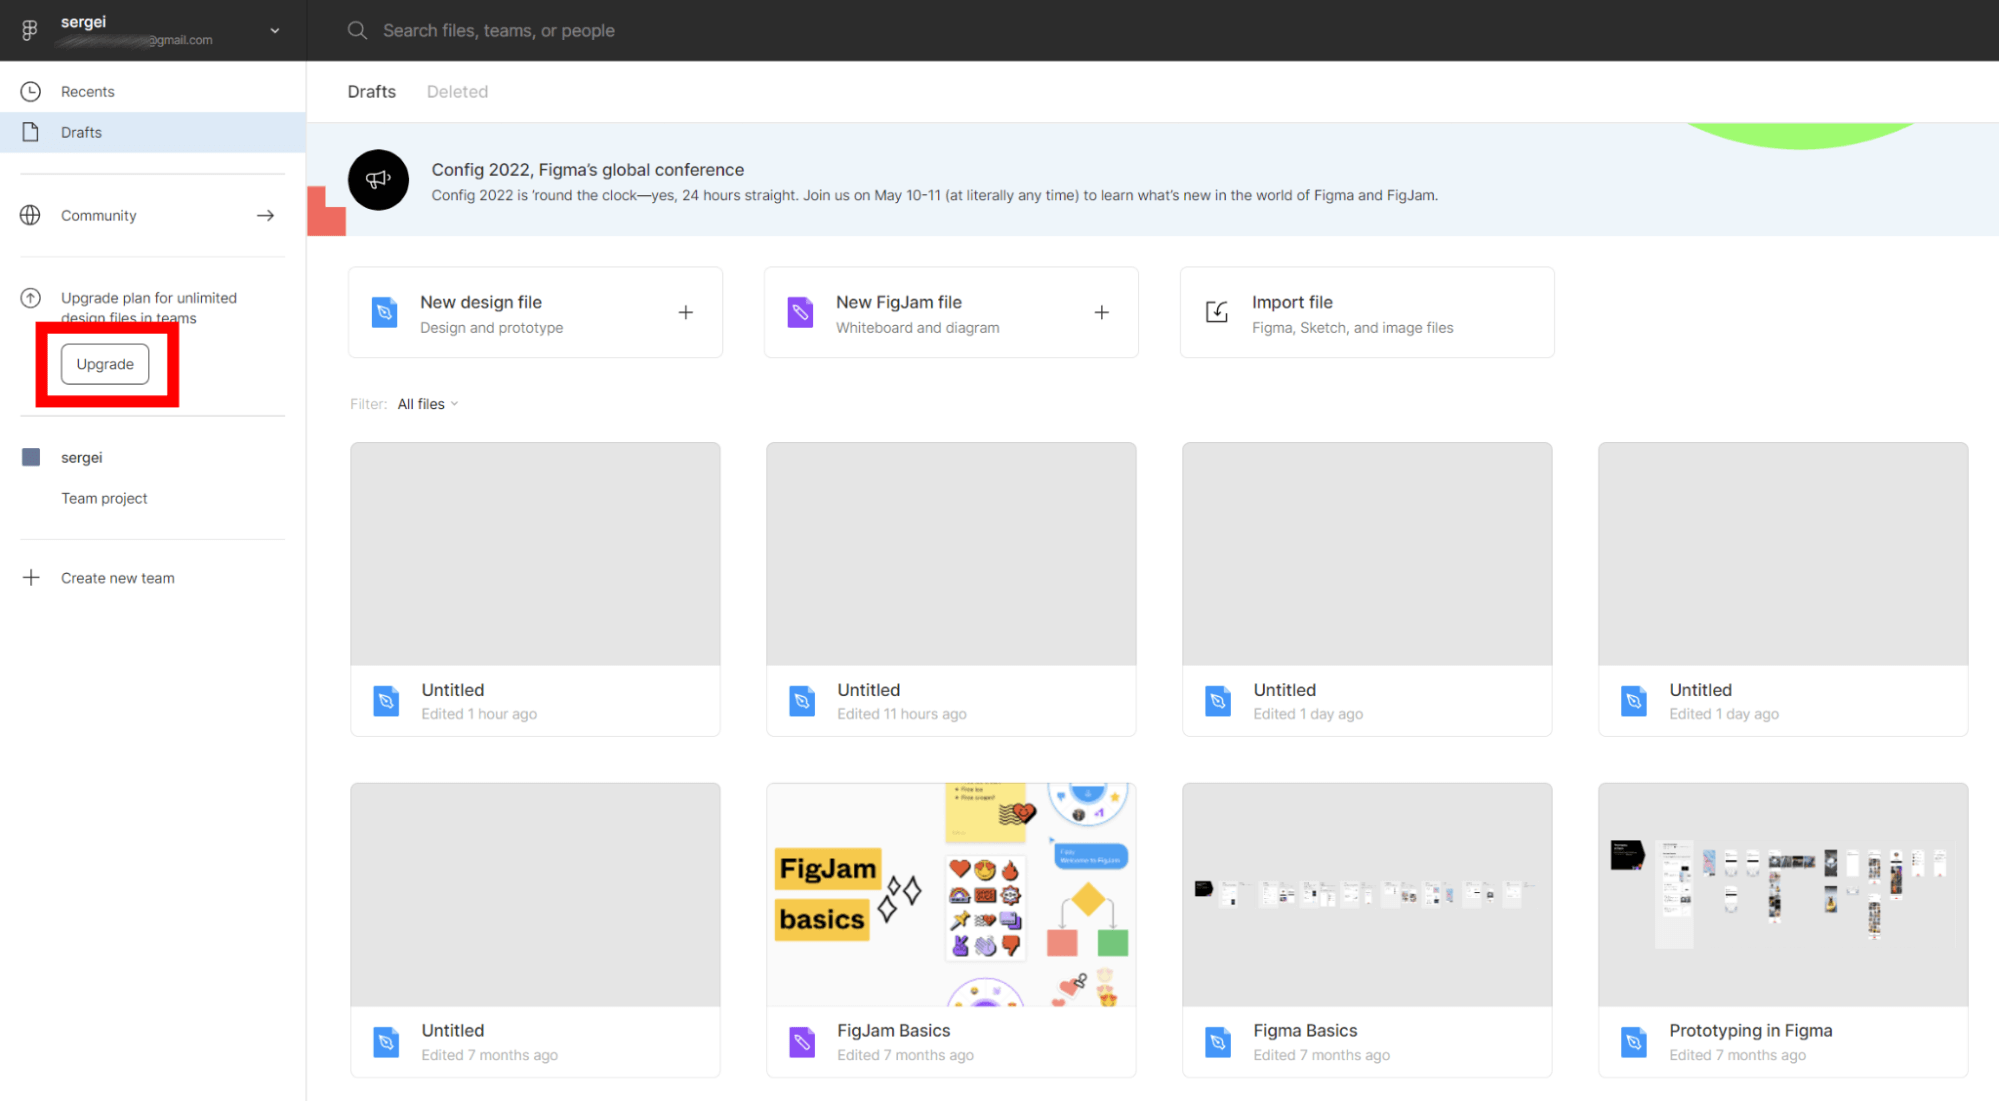This screenshot has height=1102, width=1999.
Task: Click the New design file icon
Action: (384, 311)
